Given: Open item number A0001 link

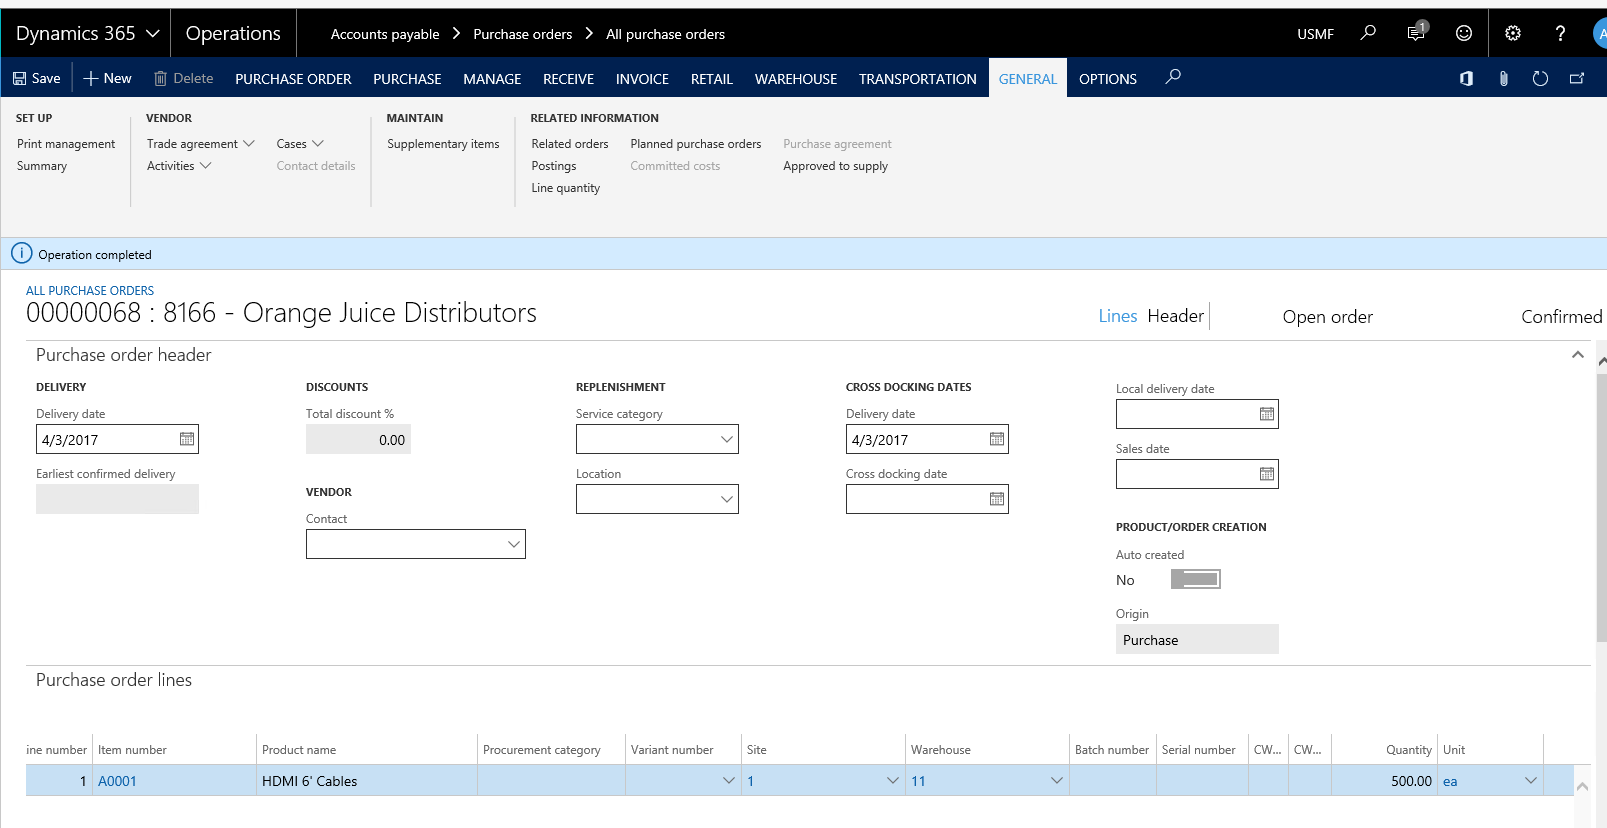Looking at the screenshot, I should pos(117,781).
